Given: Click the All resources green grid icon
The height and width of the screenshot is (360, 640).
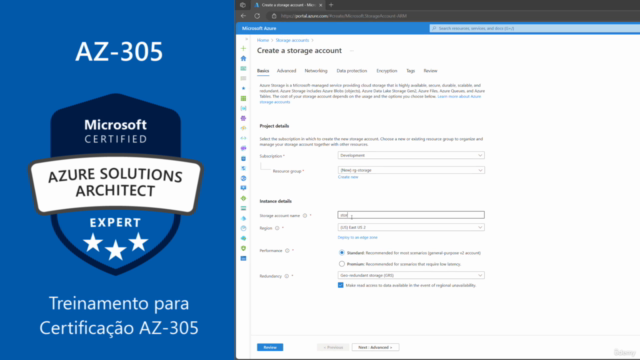Looking at the screenshot, I should coord(244,98).
